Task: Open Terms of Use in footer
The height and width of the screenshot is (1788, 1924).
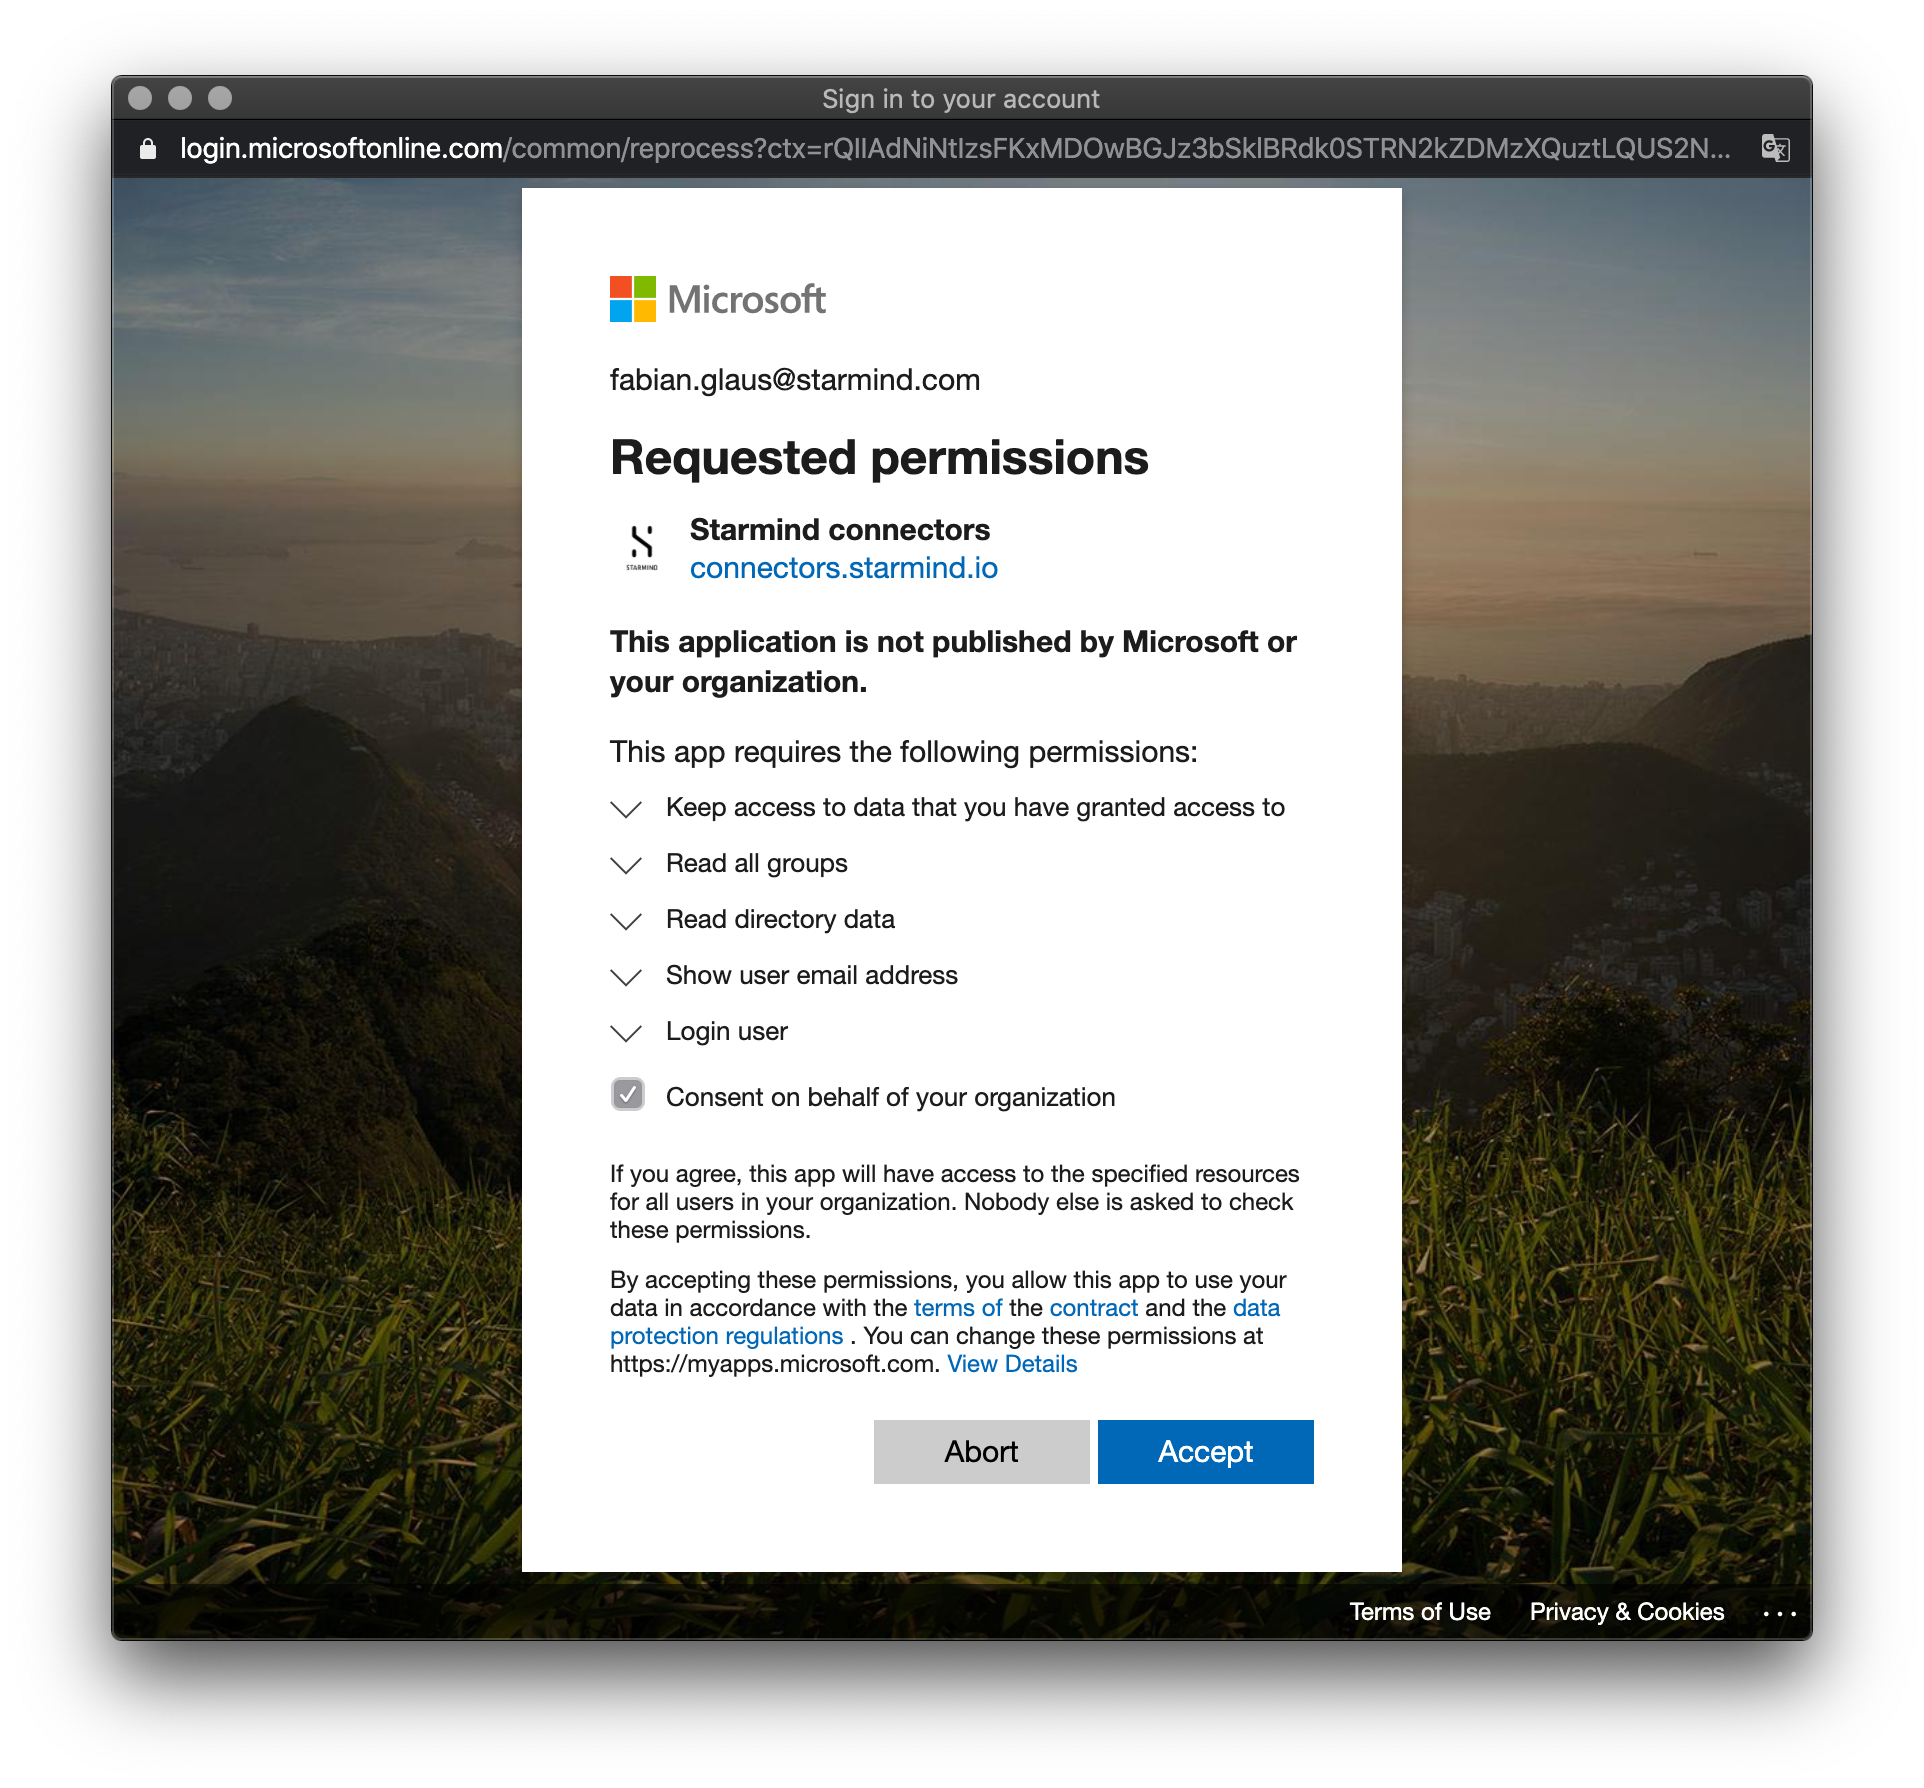Action: coord(1419,1612)
